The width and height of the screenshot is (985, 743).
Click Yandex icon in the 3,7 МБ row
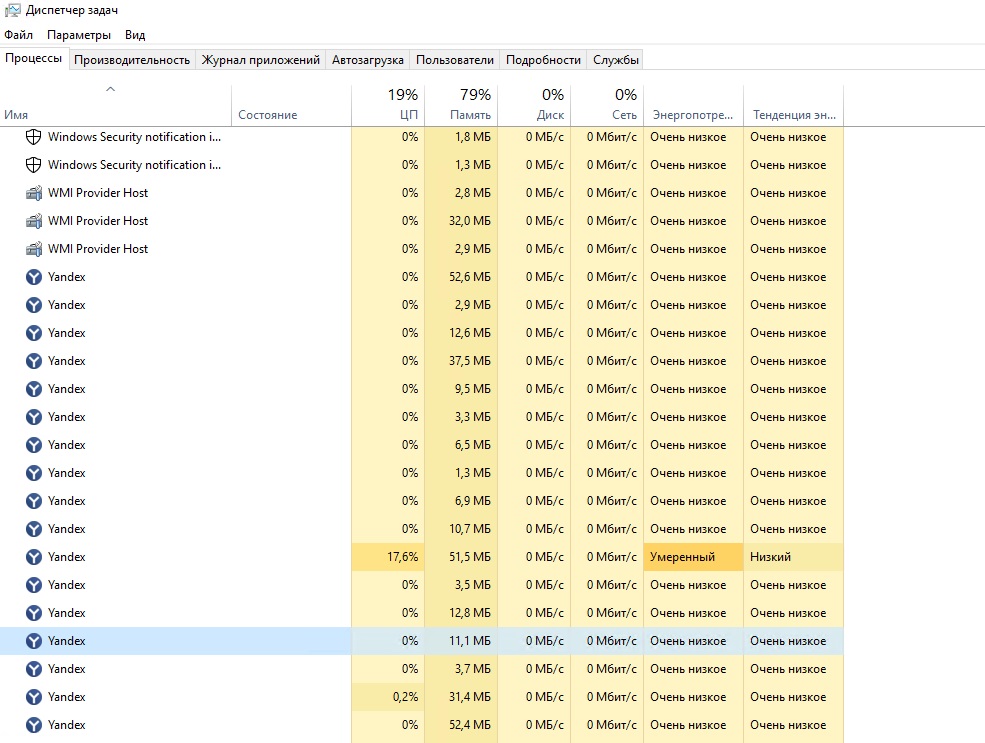click(x=33, y=669)
